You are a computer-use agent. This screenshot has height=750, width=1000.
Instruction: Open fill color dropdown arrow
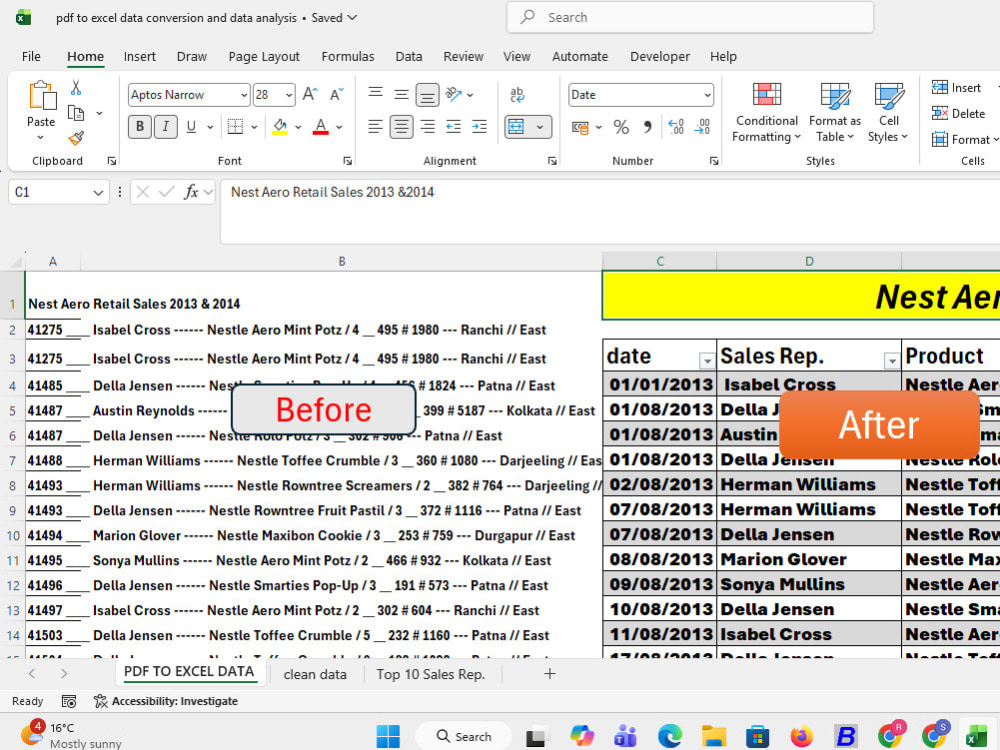(298, 127)
